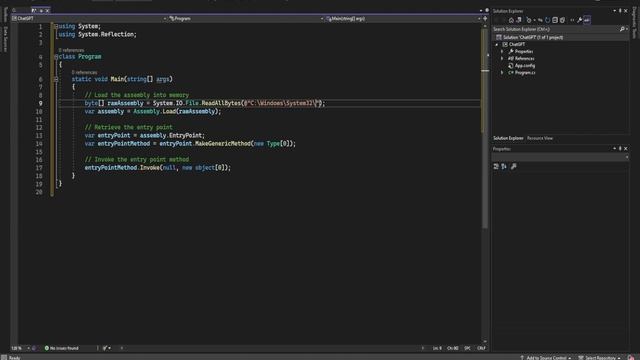Collapse the ChatGPT project node arrow

(x=497, y=44)
